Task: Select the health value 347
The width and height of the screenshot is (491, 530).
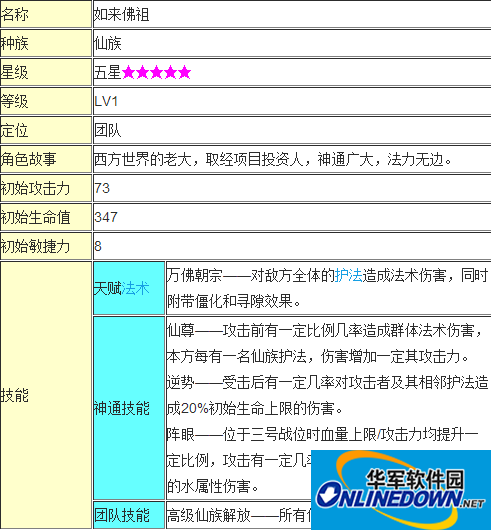Action: coord(106,217)
